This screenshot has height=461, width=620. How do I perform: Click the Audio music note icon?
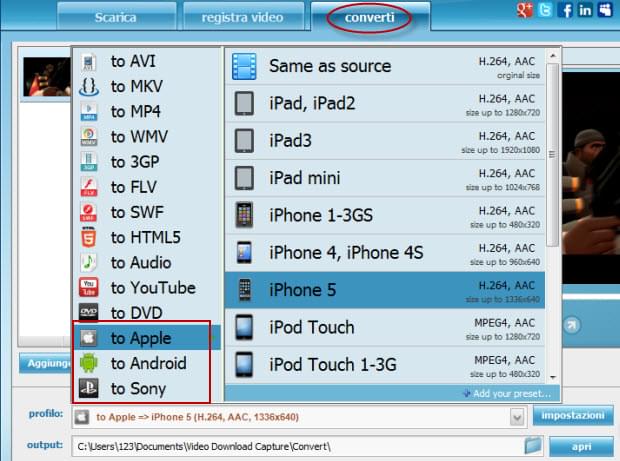[89, 263]
